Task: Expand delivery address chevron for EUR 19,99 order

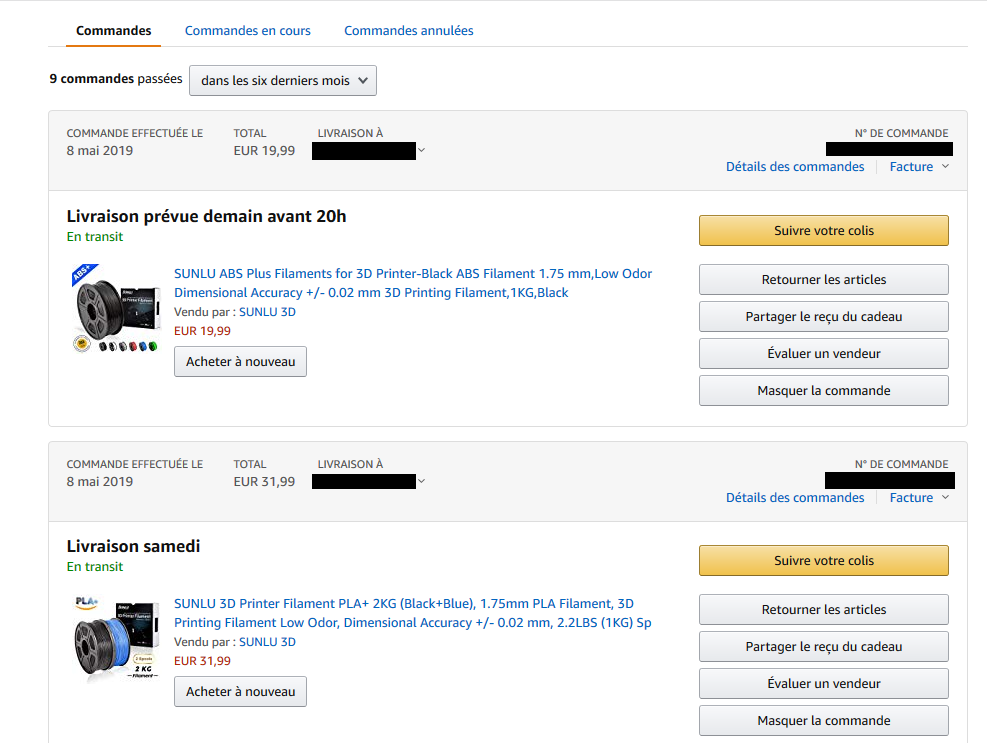Action: [x=421, y=151]
